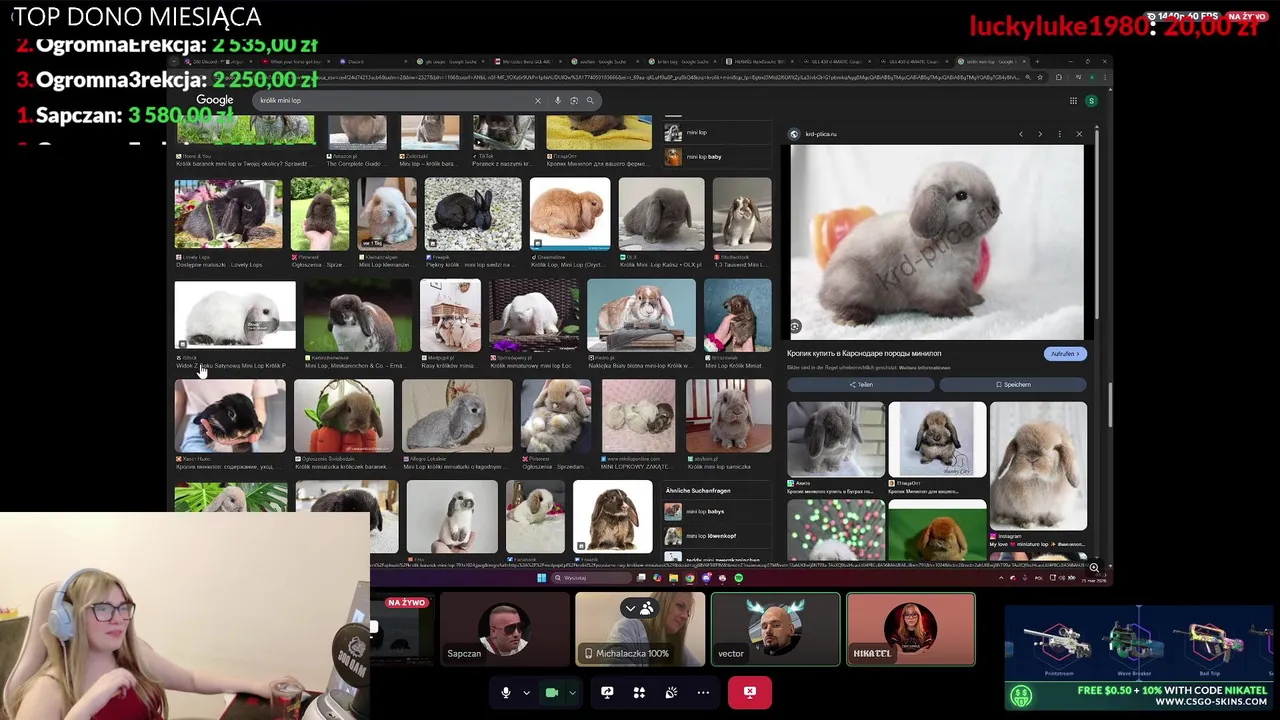Click the share screen button
This screenshot has height=720, width=1280.
[x=607, y=692]
